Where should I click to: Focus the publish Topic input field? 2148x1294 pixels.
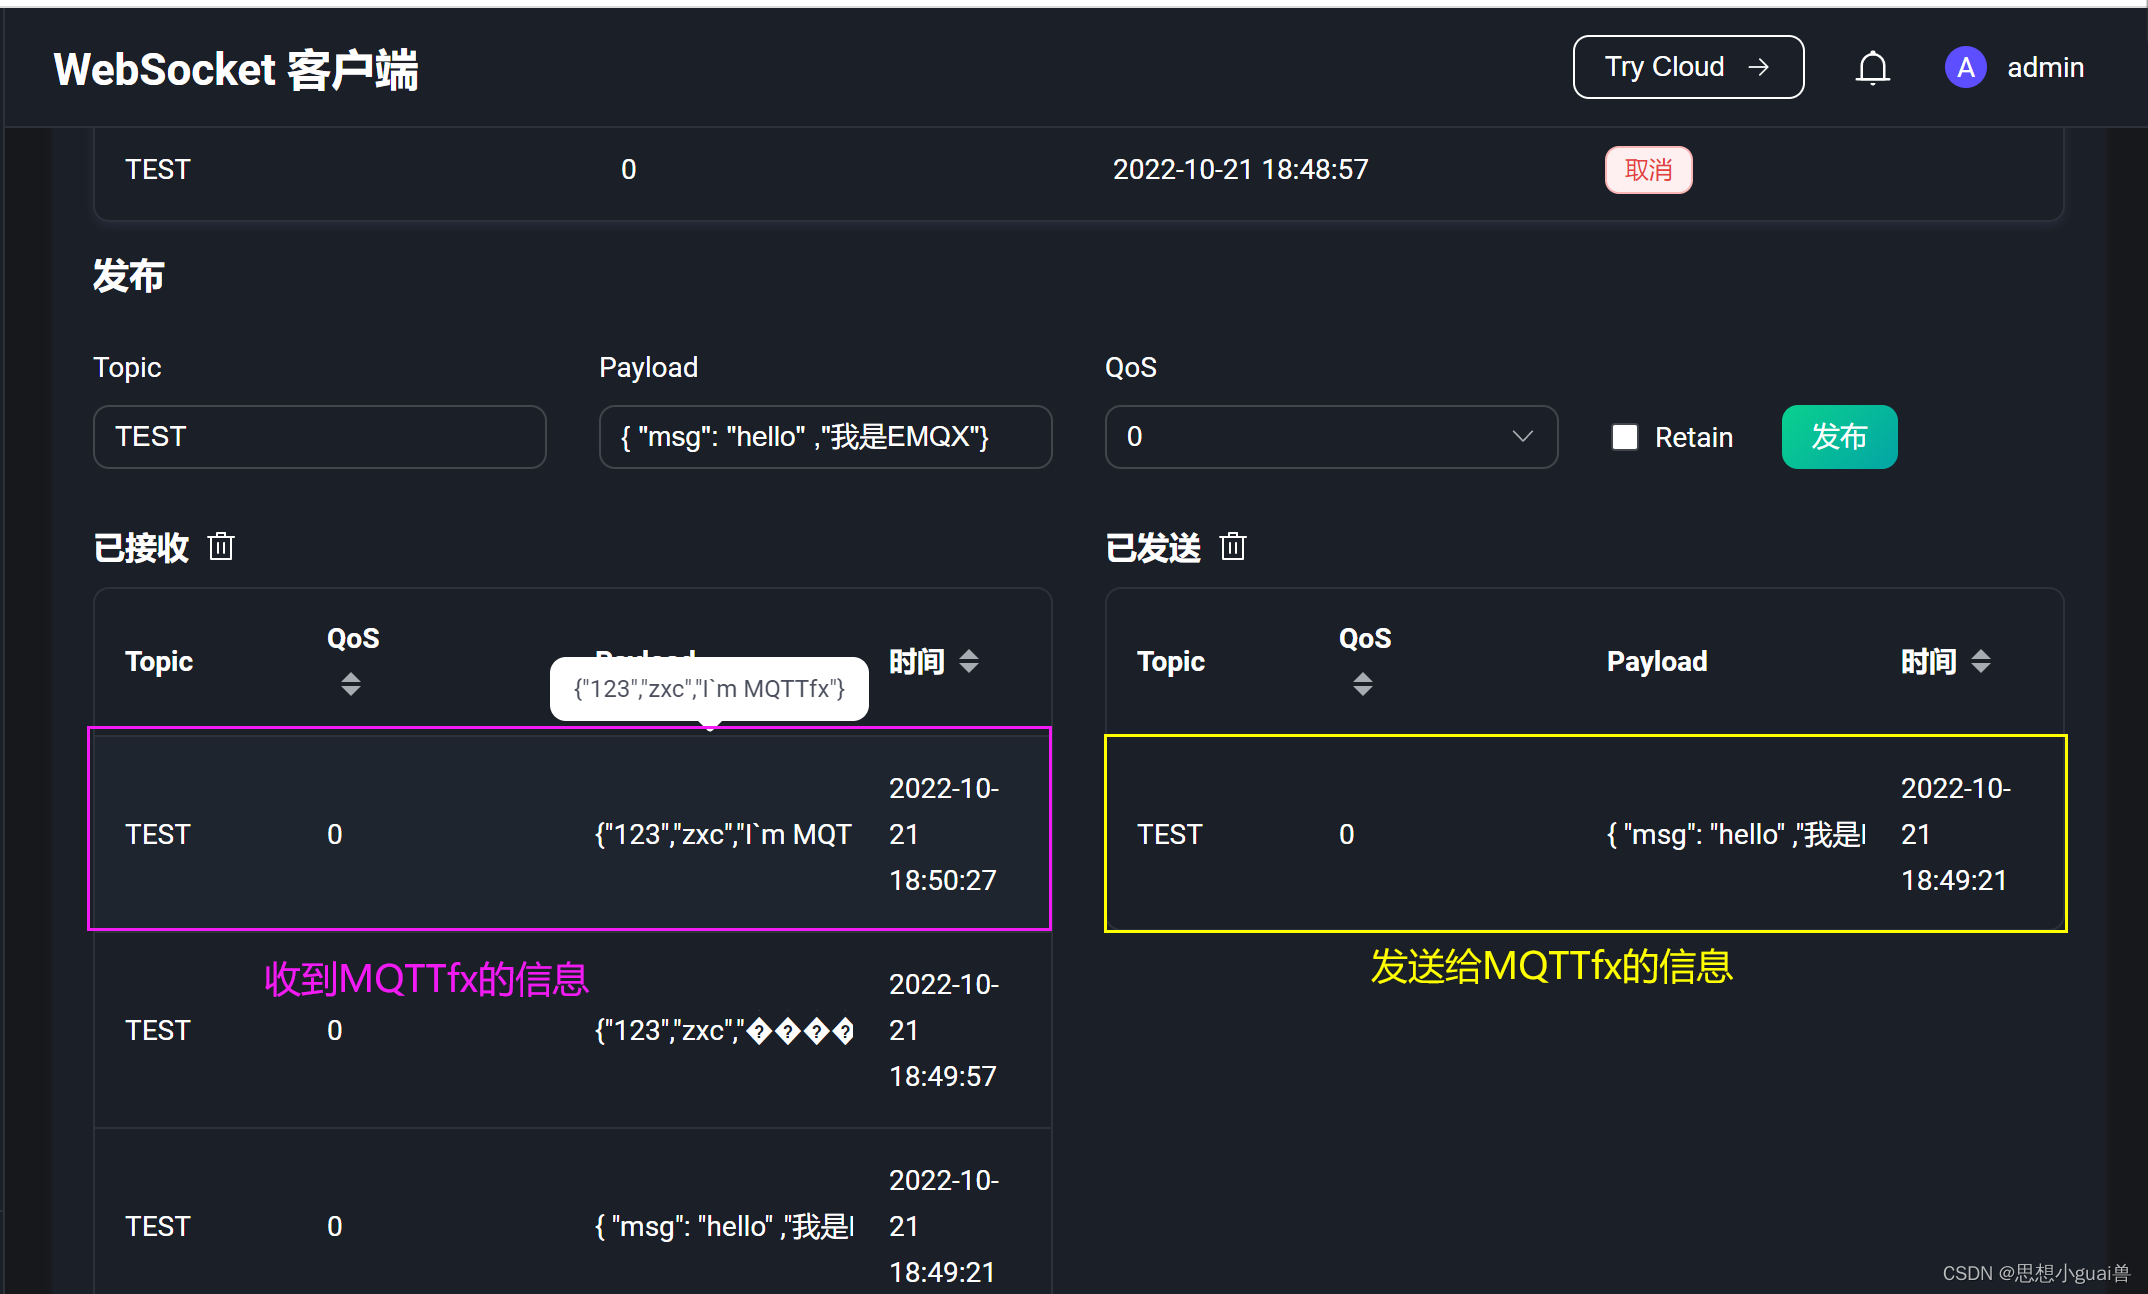point(319,437)
